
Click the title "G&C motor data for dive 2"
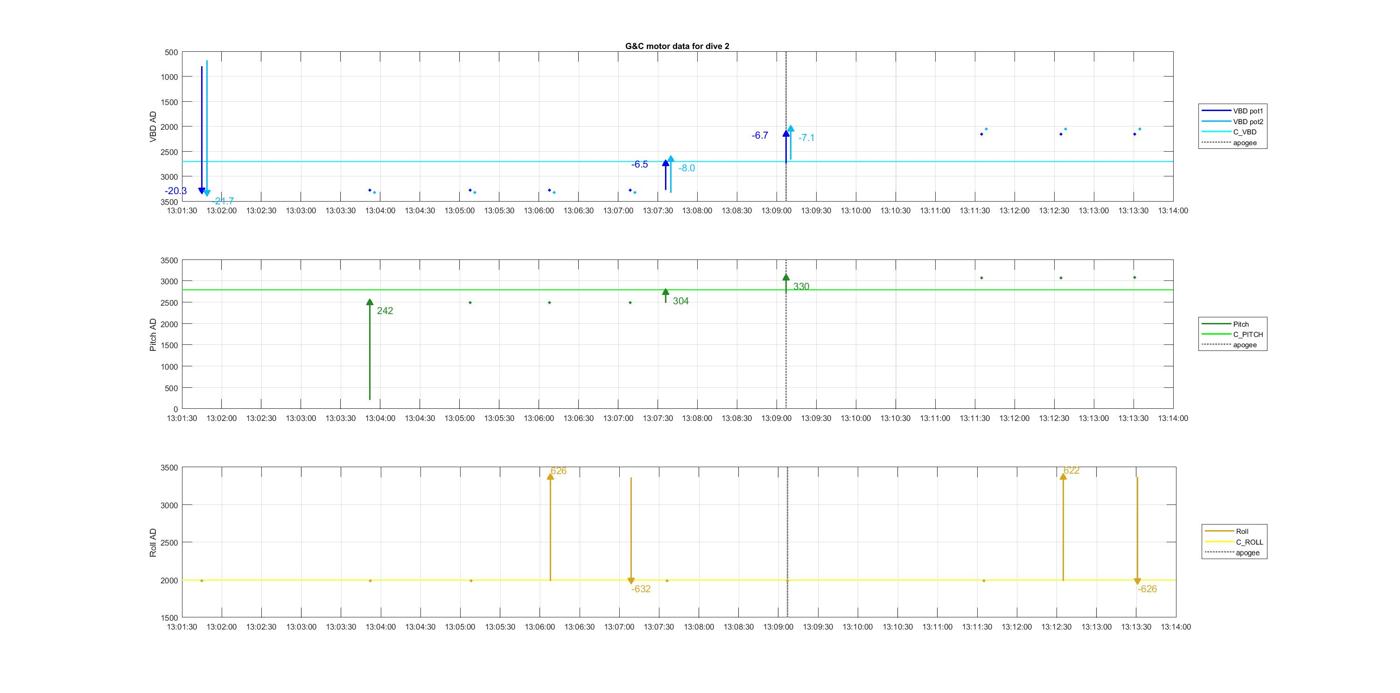(677, 46)
